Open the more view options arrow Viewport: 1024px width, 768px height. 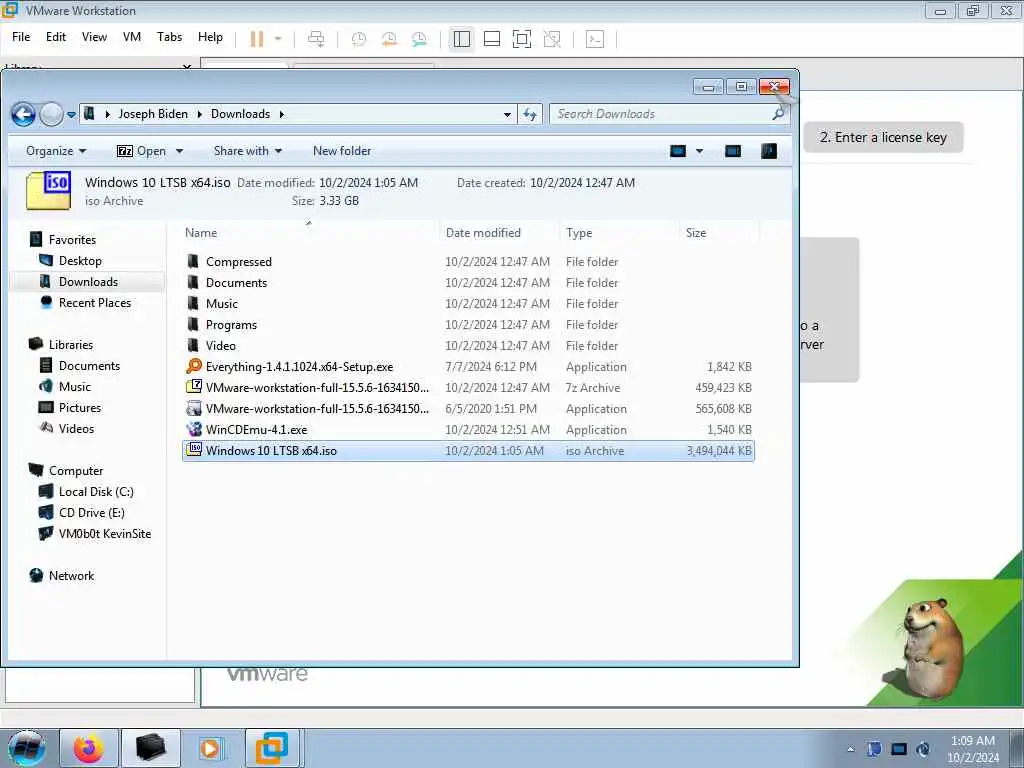[699, 151]
